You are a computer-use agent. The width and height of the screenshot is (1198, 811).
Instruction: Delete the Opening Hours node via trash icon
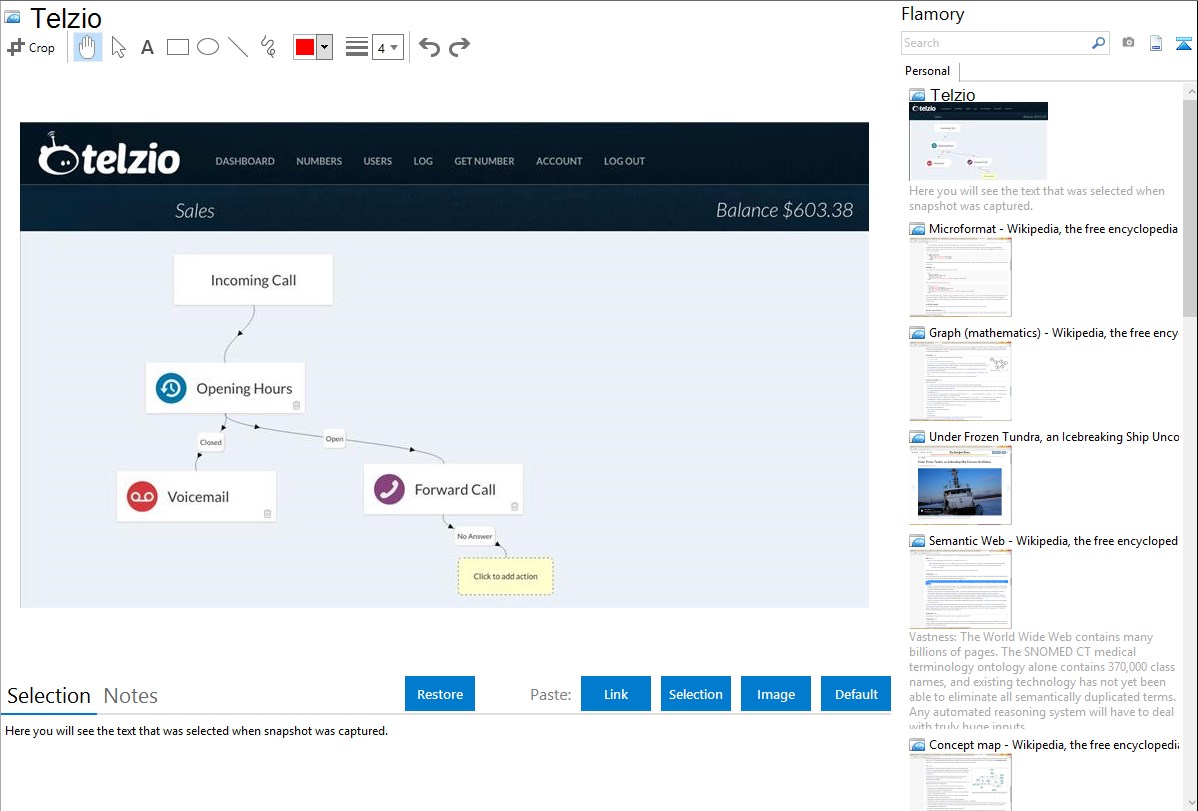pos(296,405)
